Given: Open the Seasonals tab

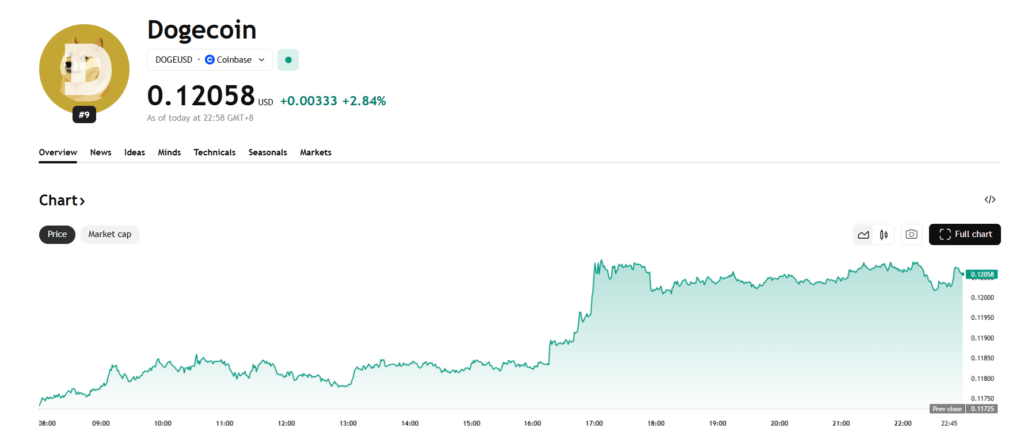Looking at the screenshot, I should tap(267, 152).
